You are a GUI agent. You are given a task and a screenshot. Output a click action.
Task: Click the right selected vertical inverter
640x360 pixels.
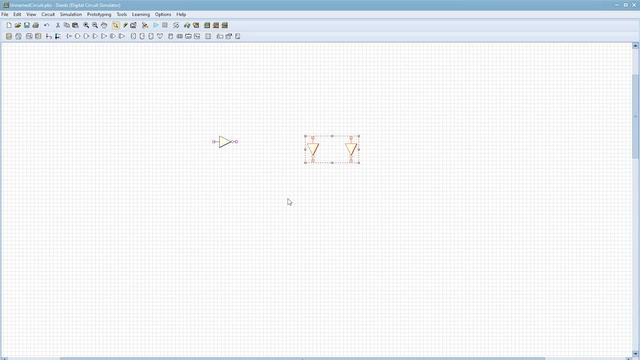click(351, 149)
